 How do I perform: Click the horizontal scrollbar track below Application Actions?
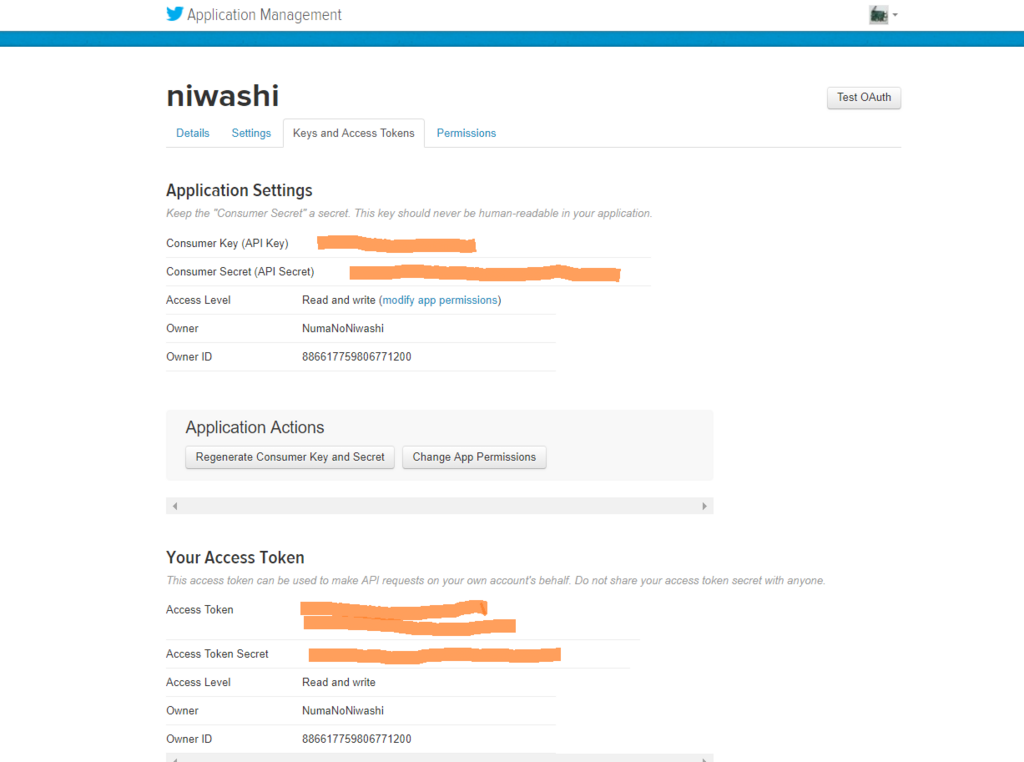coord(440,506)
